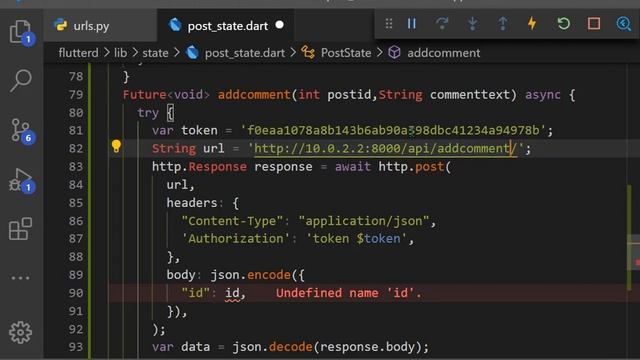Step into in the debug toolbar

tap(473, 24)
